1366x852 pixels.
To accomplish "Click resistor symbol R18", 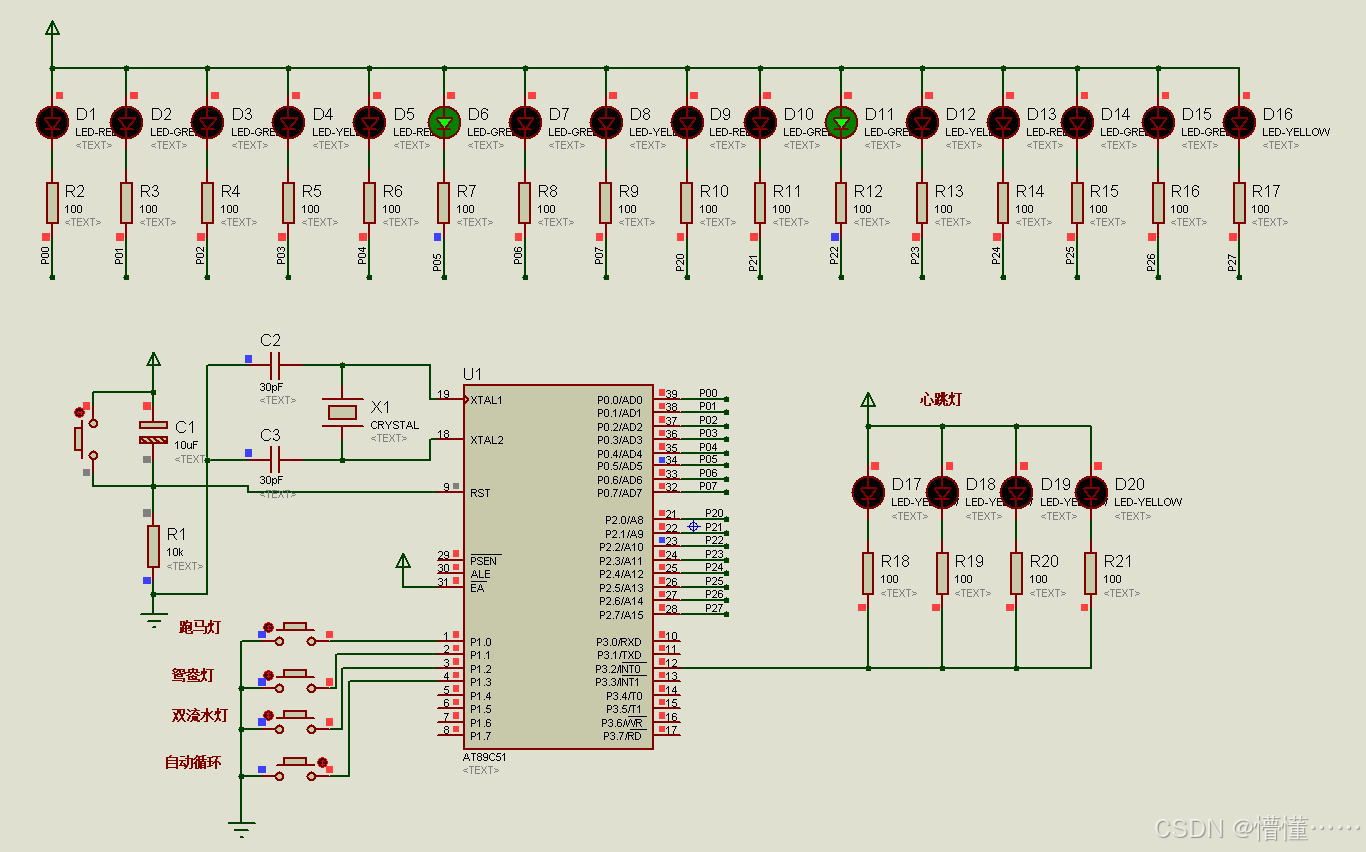I will pos(868,573).
